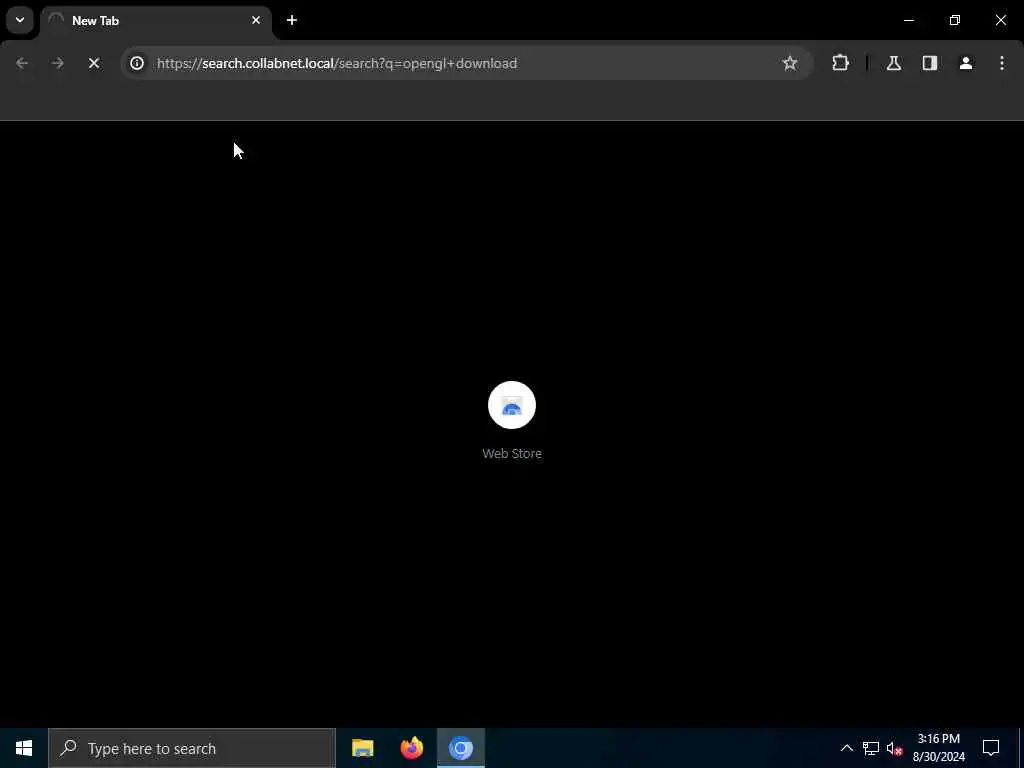
Task: Bookmark this page with star icon
Action: 790,63
